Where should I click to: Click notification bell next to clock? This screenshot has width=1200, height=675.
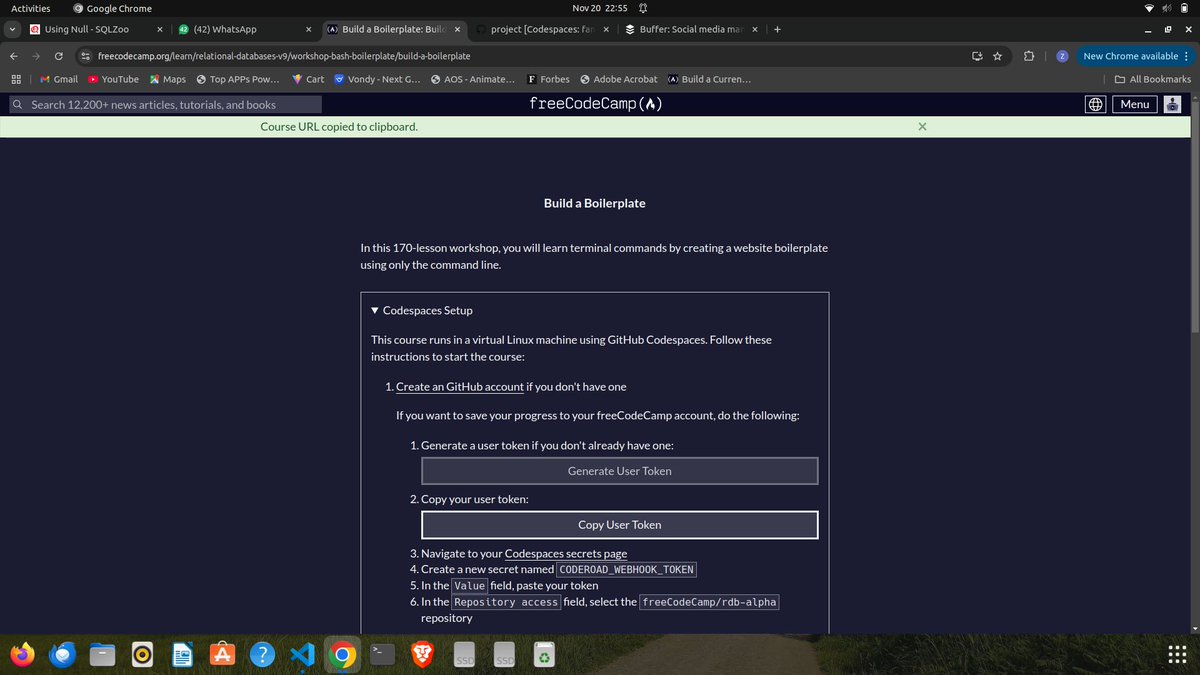[642, 8]
